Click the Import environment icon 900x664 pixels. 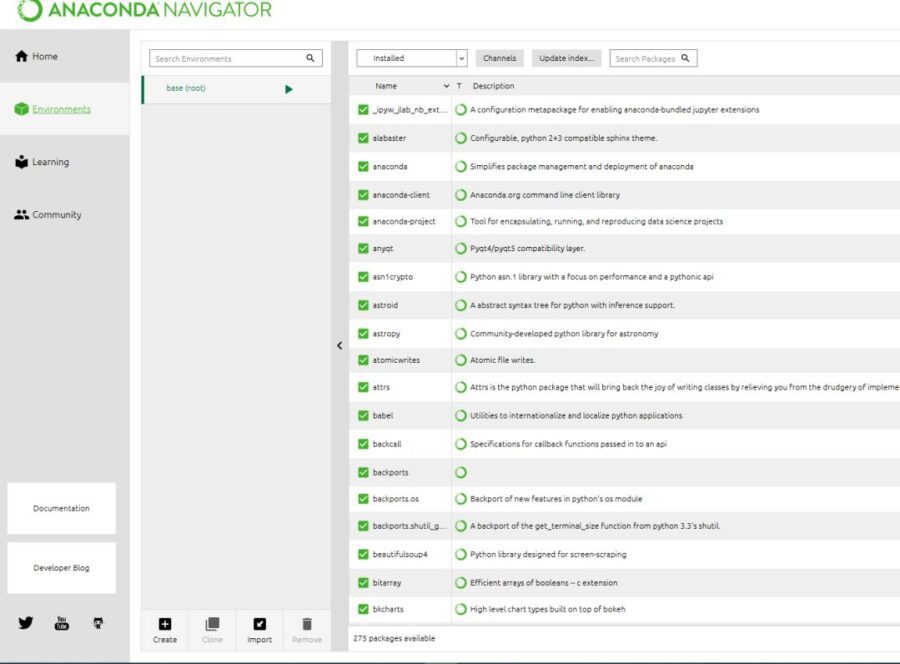259,624
